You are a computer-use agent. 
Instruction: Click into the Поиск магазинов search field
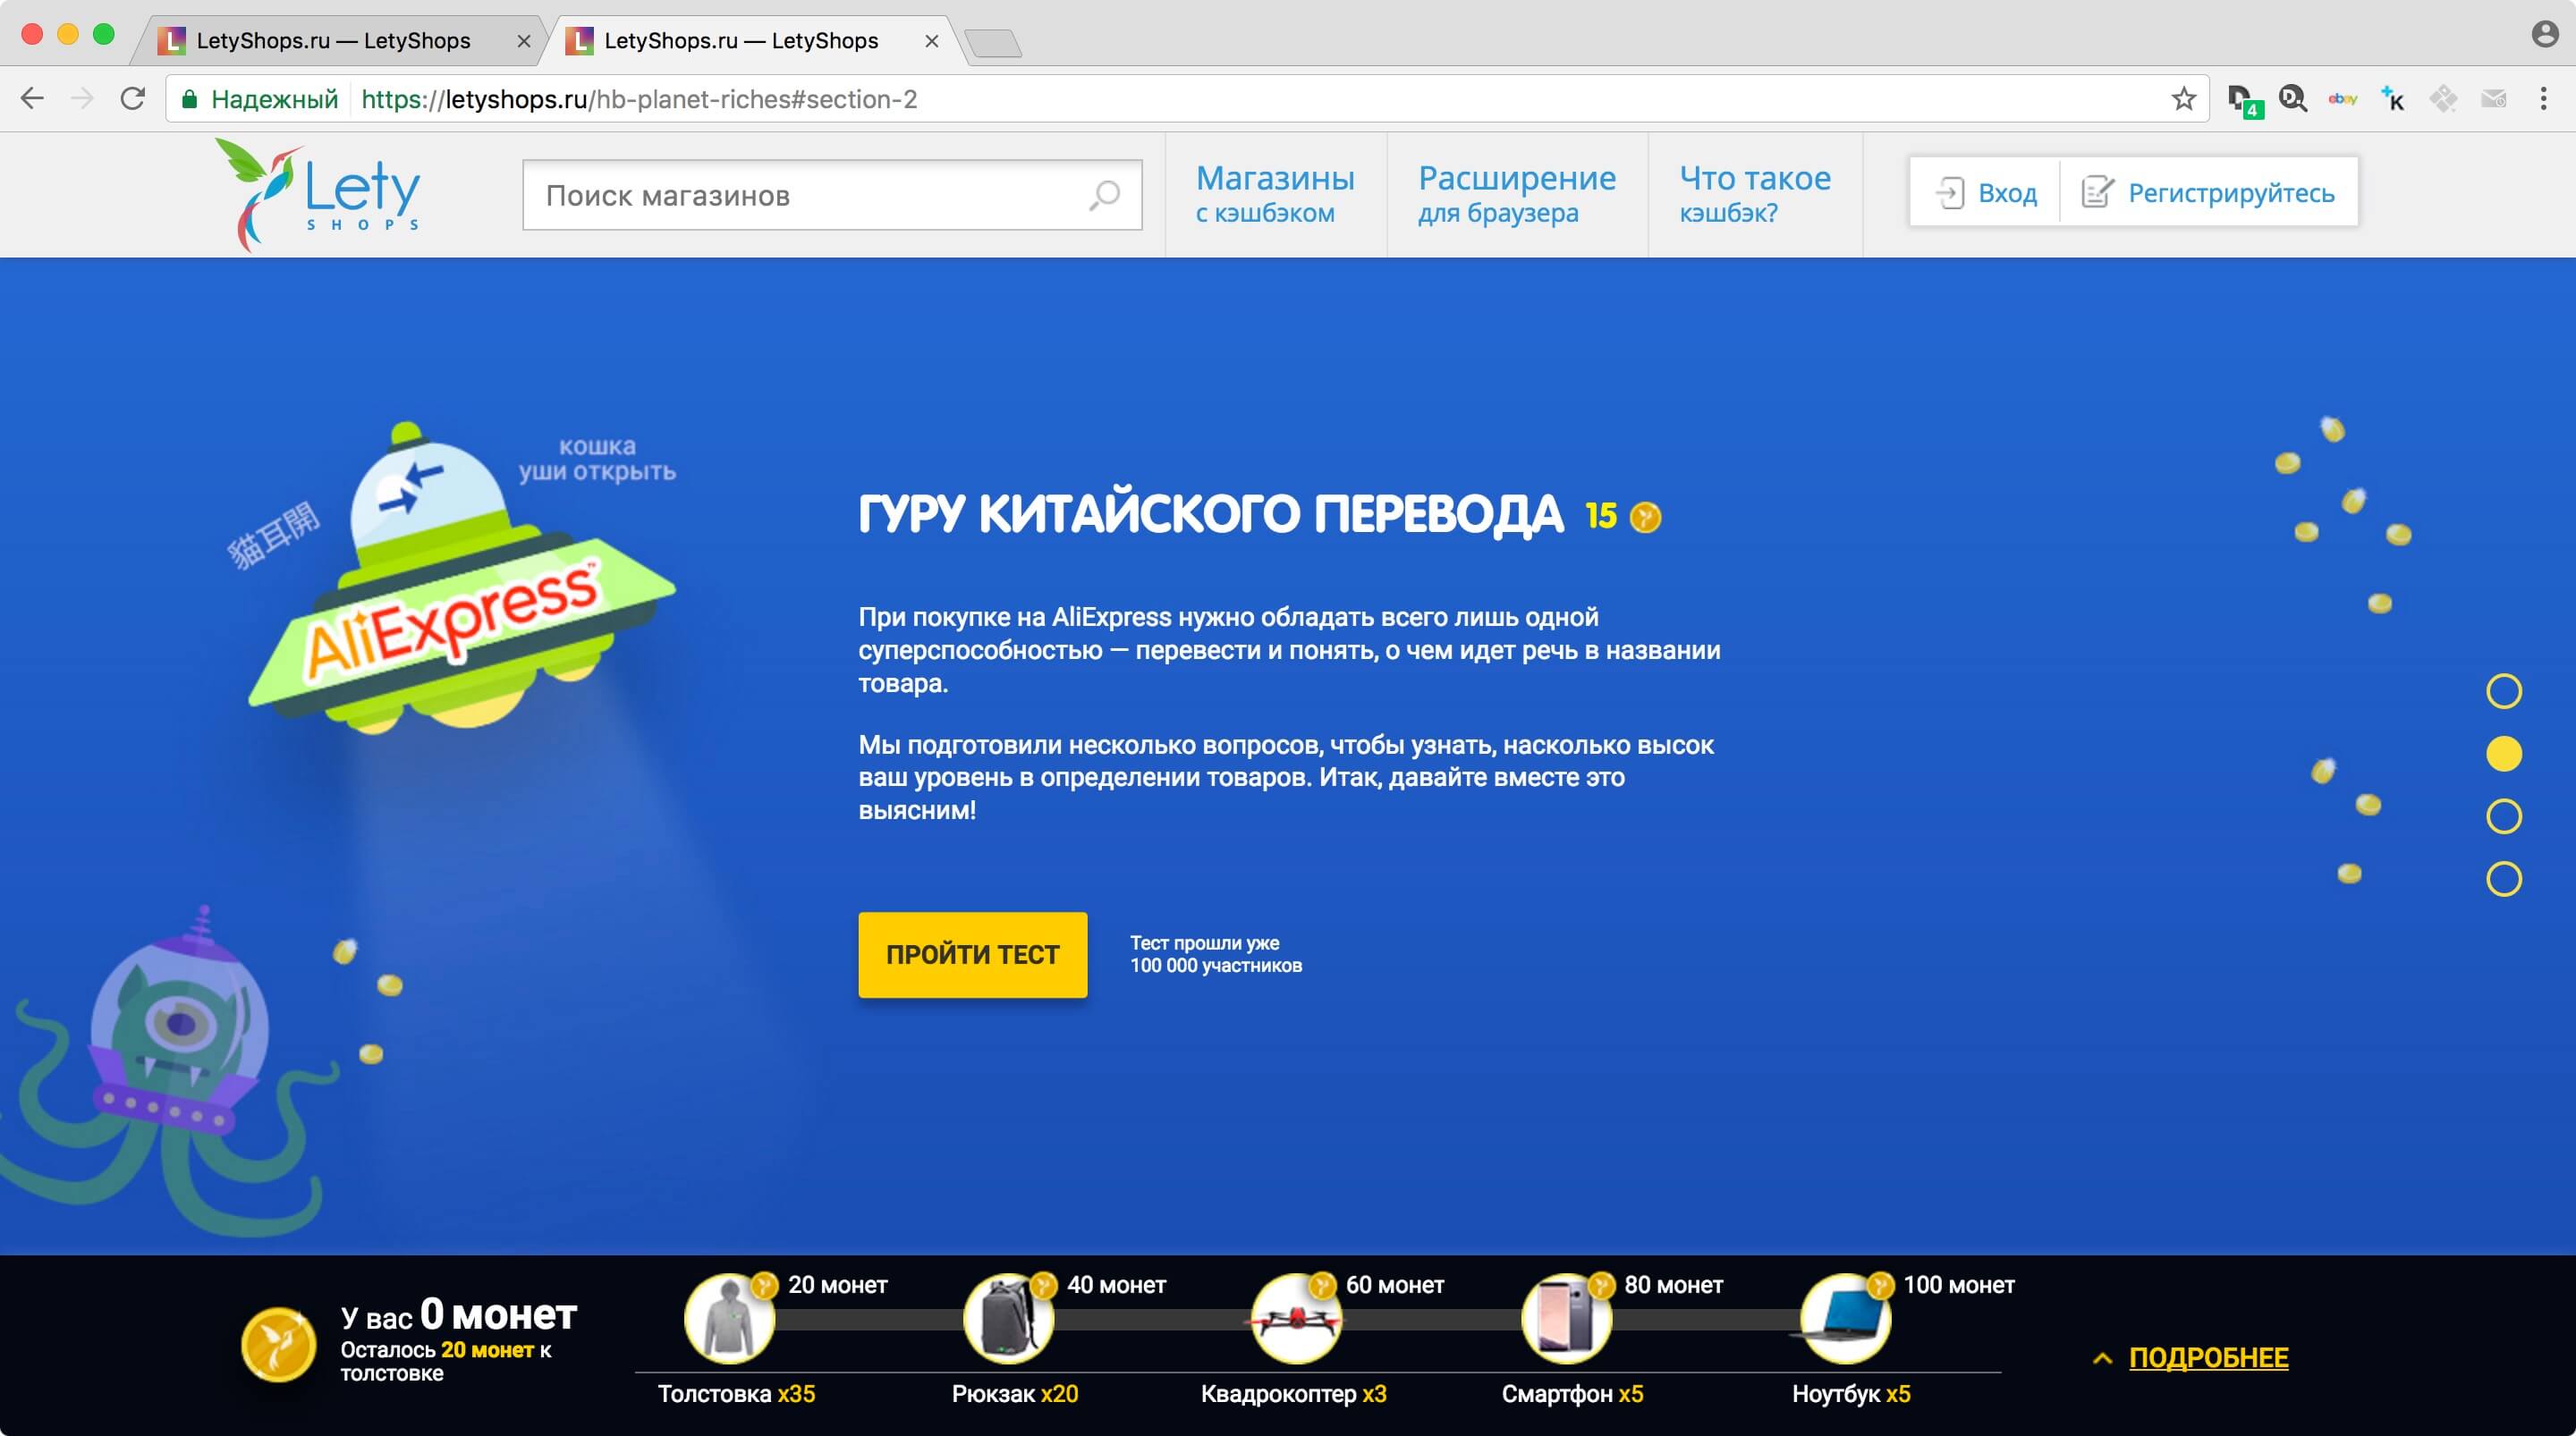point(832,195)
